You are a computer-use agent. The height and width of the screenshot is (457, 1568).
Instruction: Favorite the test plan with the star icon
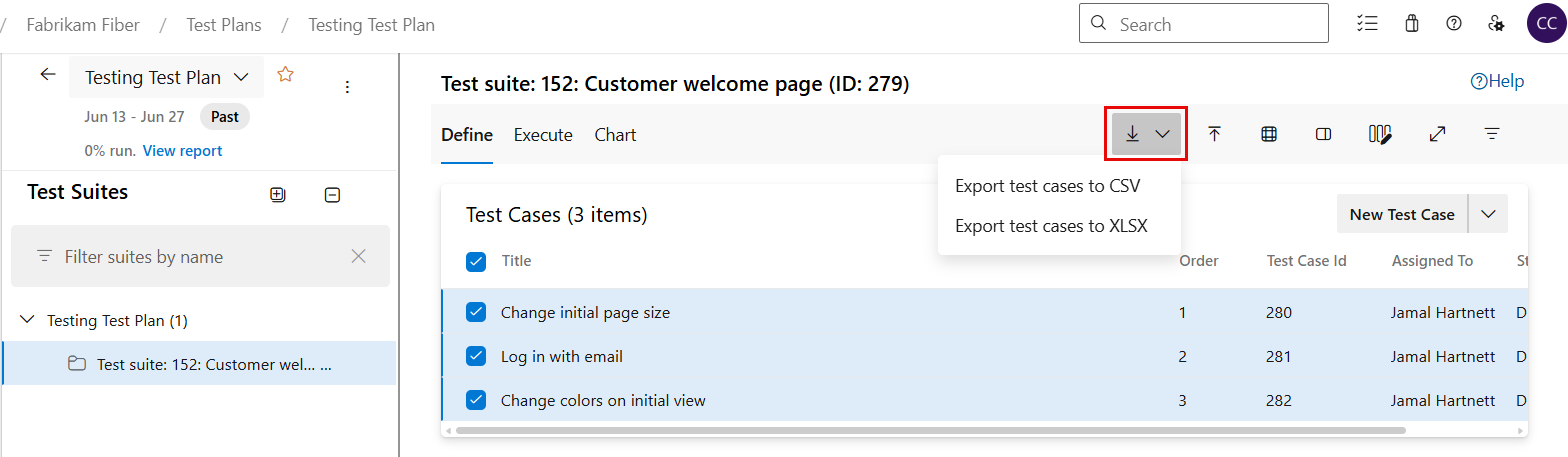point(285,74)
